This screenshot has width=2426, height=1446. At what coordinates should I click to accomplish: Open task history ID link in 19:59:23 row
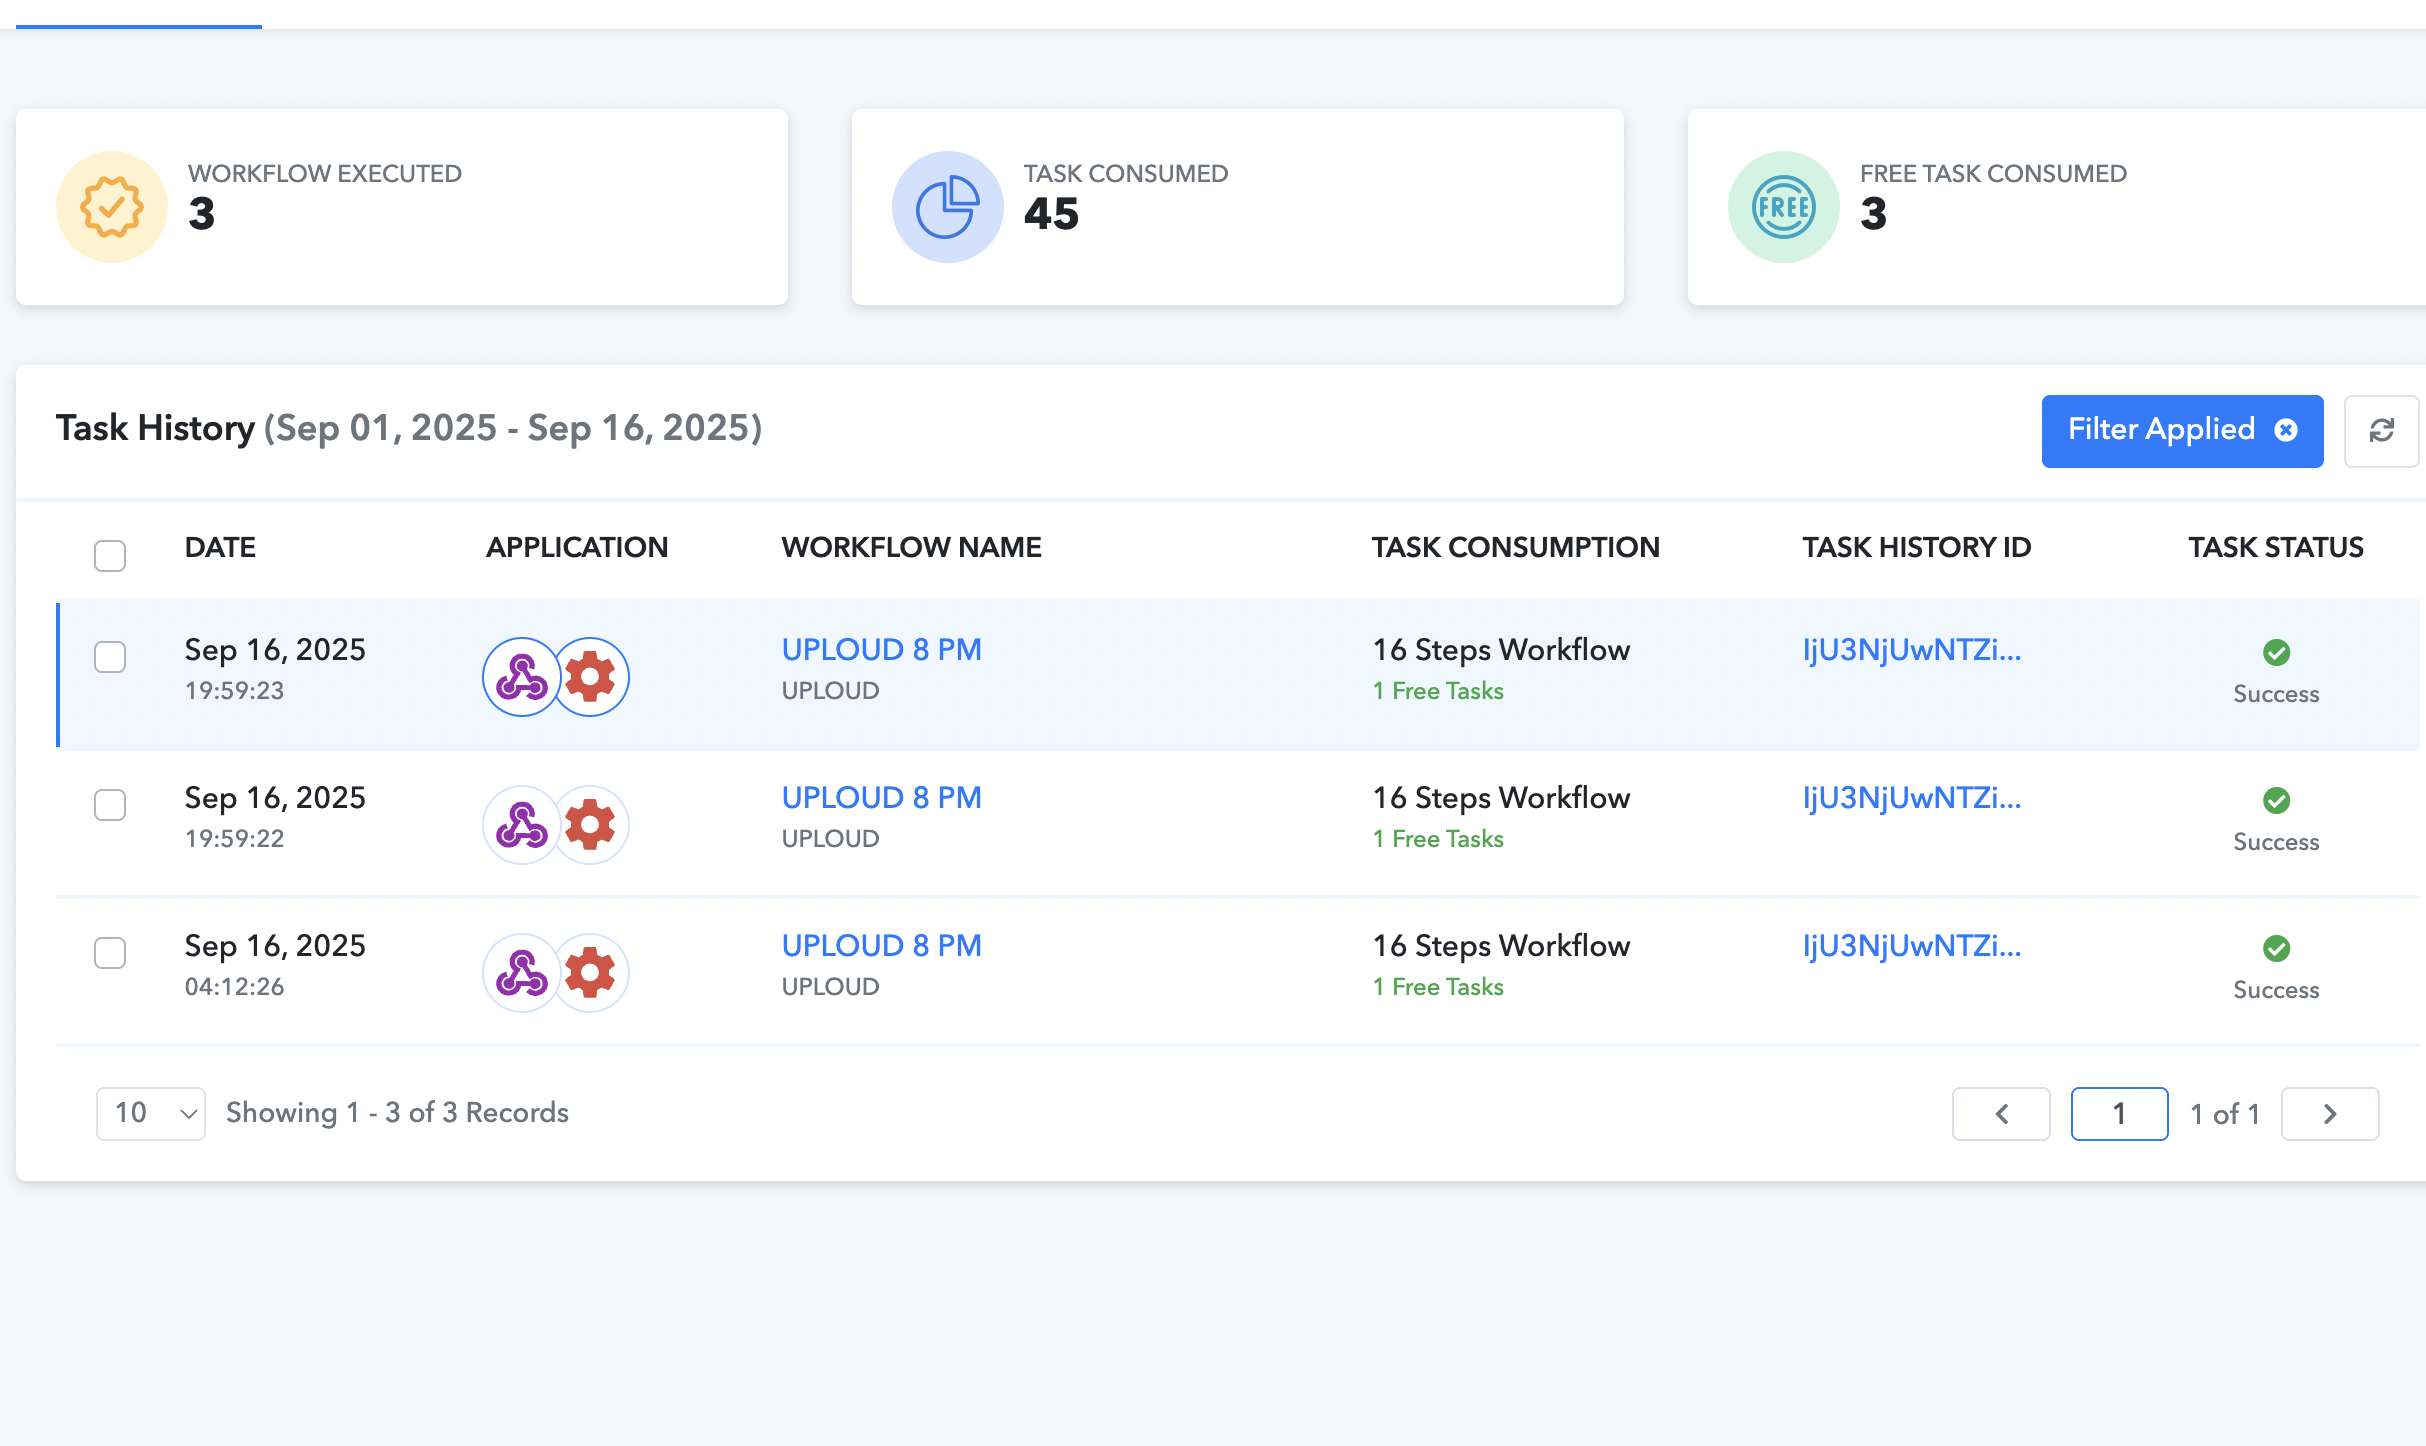1912,650
